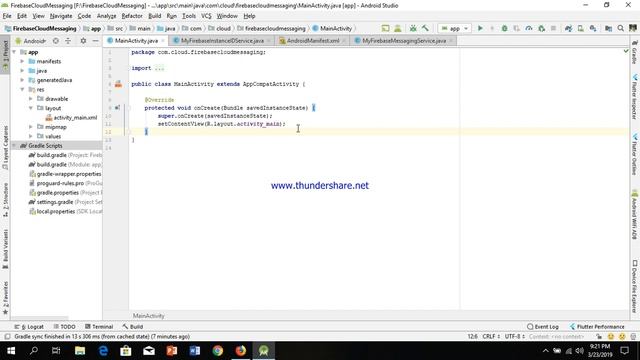Expand the folded import statement

(x=159, y=68)
